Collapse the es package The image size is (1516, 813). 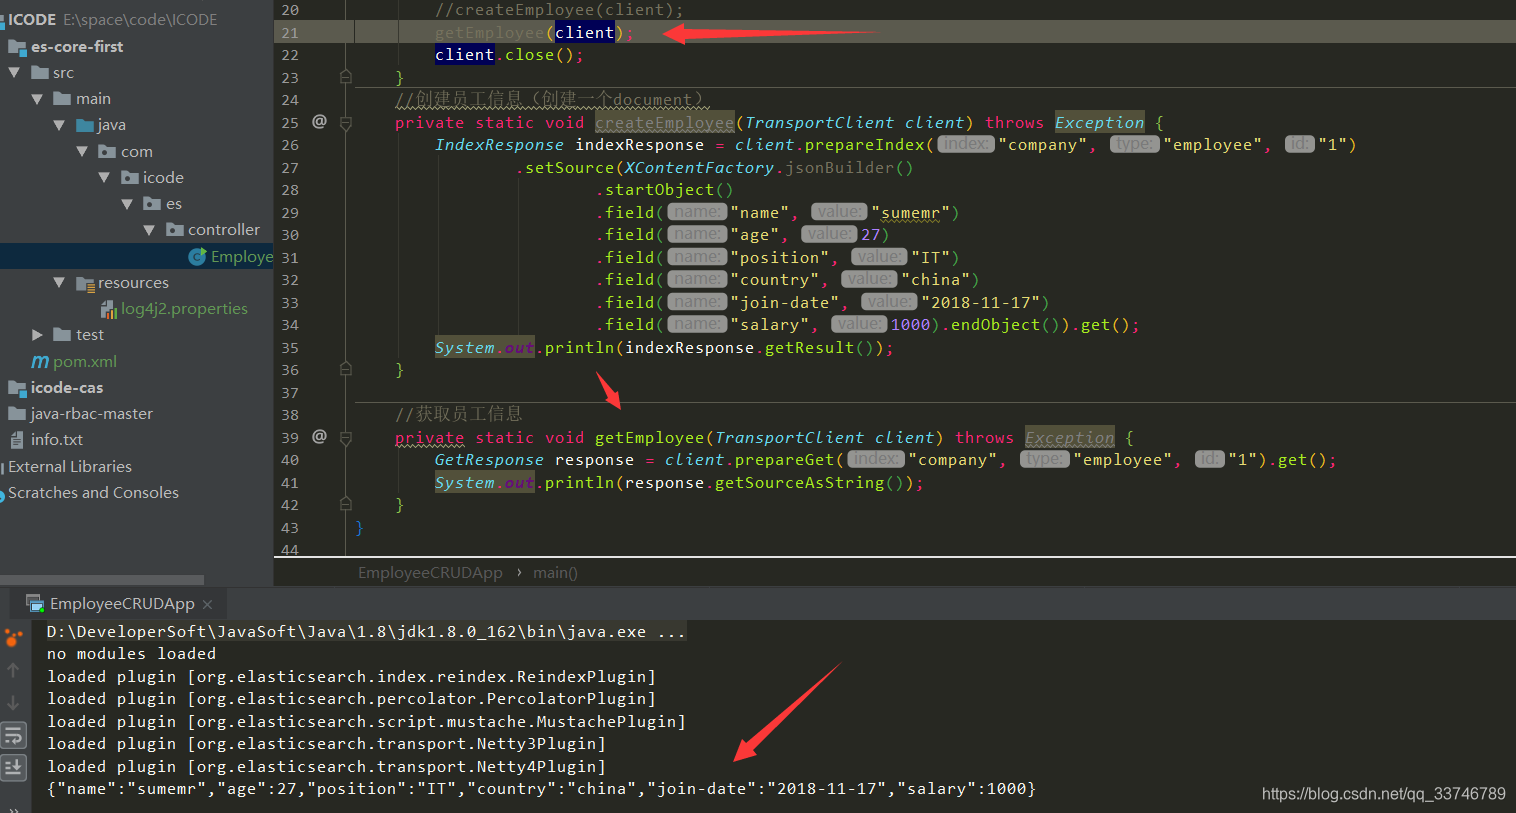(127, 203)
